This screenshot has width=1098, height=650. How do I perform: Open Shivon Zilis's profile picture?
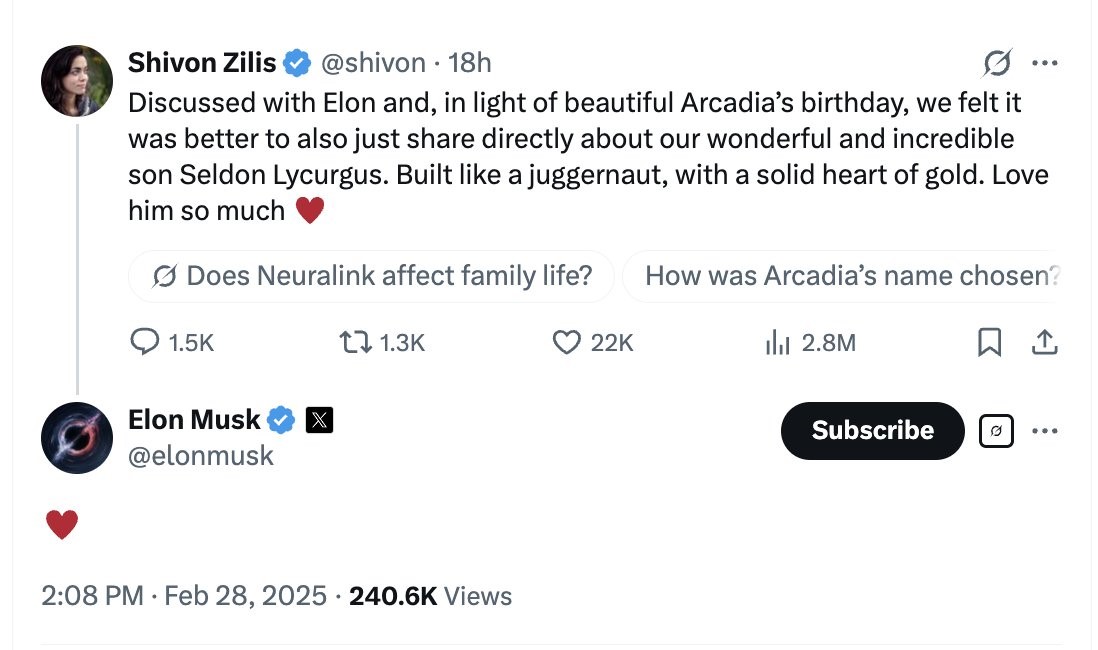[x=77, y=80]
